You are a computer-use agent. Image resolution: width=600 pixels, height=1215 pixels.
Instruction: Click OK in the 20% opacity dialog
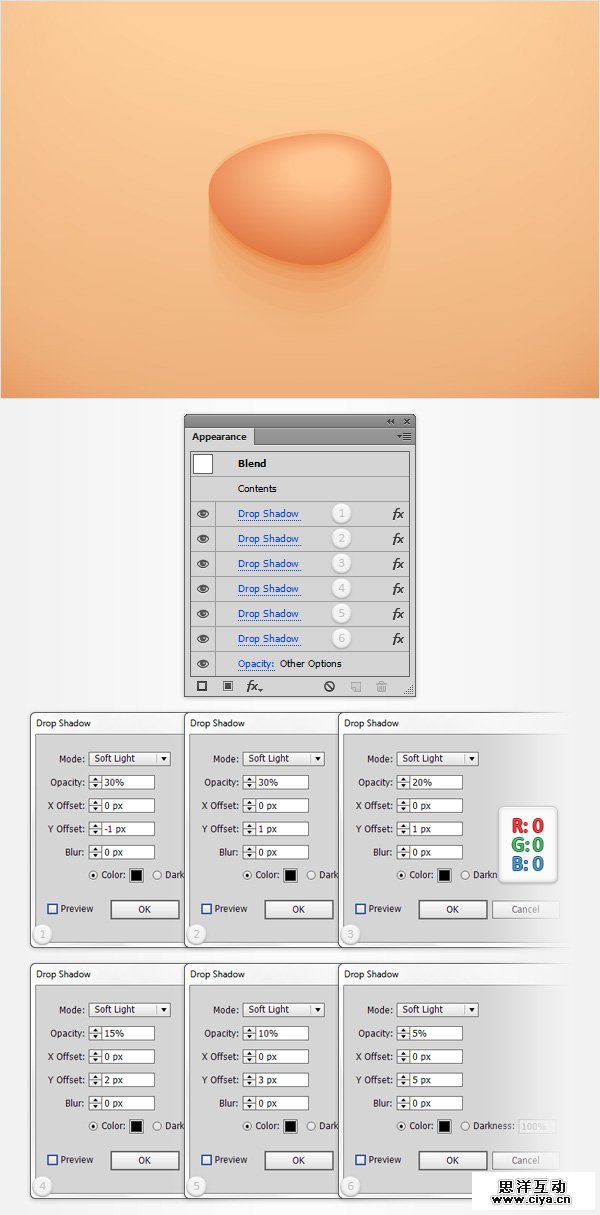452,910
